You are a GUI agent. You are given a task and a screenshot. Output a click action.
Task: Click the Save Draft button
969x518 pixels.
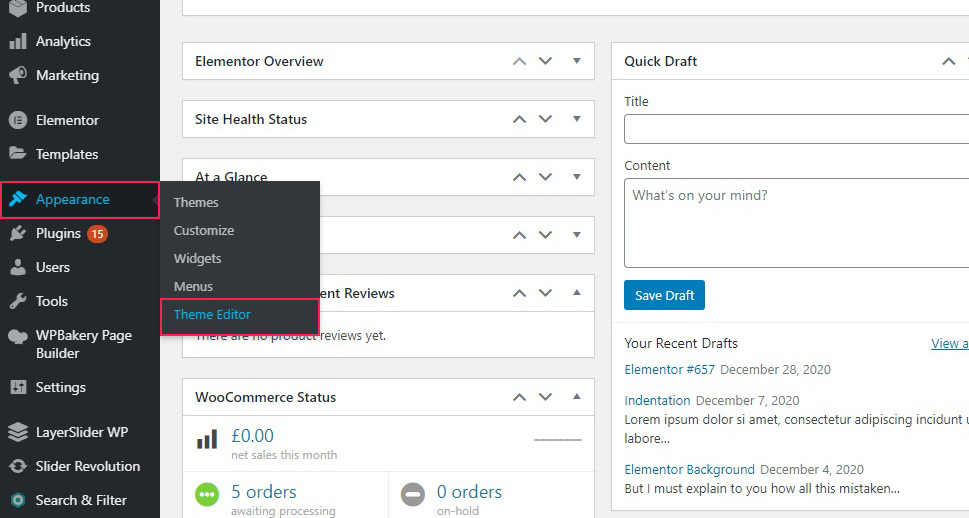click(x=664, y=295)
